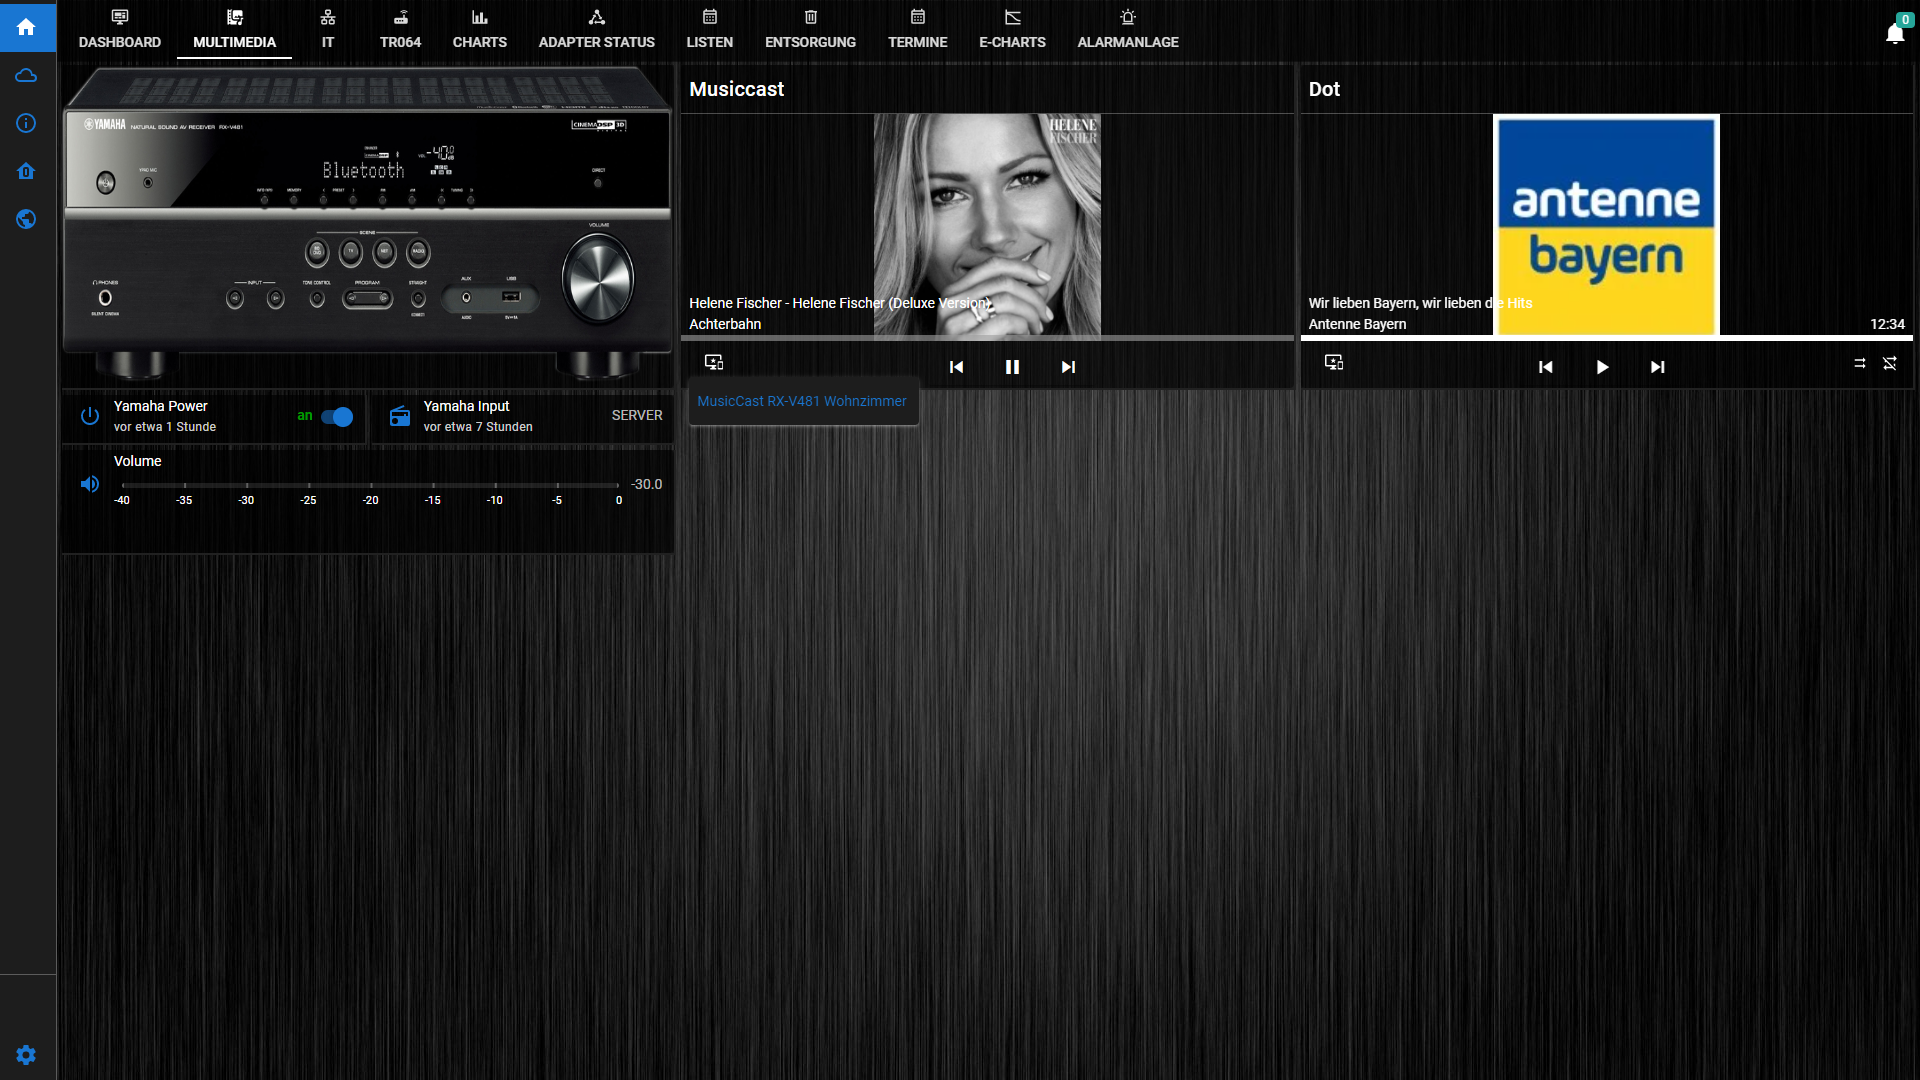Open the Yamaha Input SERVER selection

[x=637, y=415]
